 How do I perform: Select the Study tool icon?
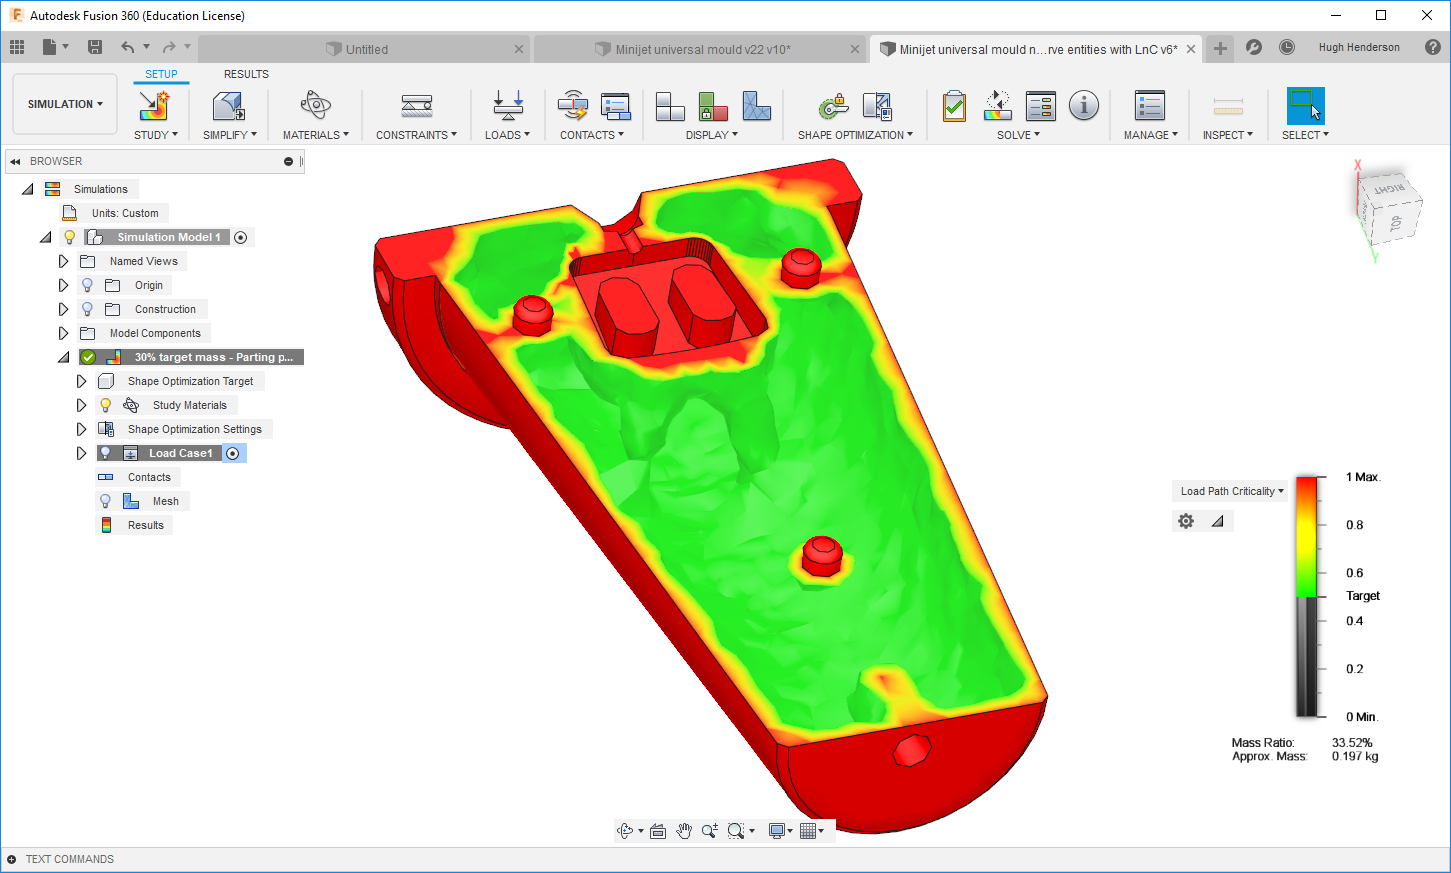(x=155, y=107)
